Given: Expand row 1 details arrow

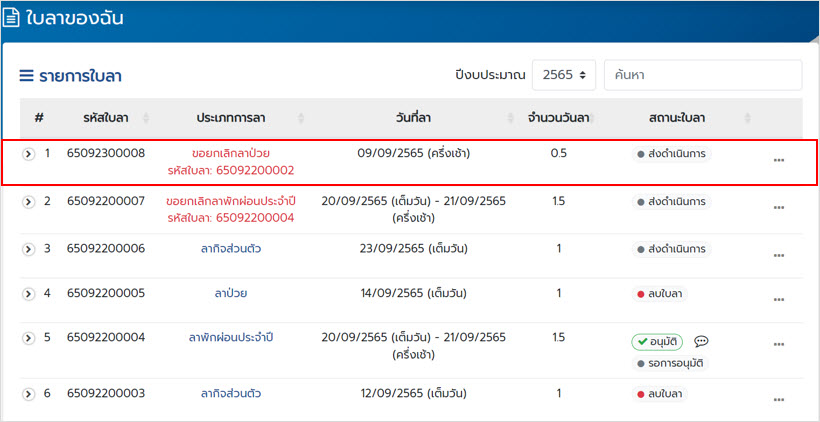Looking at the screenshot, I should point(29,154).
